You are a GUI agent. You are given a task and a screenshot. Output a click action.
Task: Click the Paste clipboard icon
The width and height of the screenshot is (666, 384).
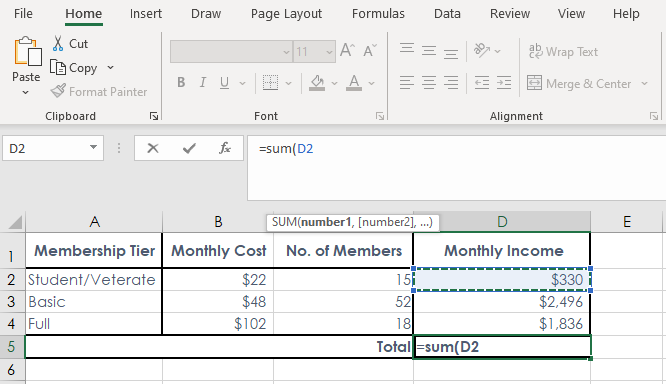[27, 51]
